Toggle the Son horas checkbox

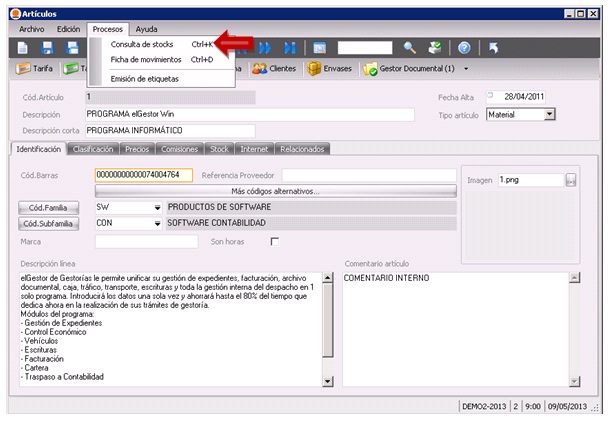275,242
